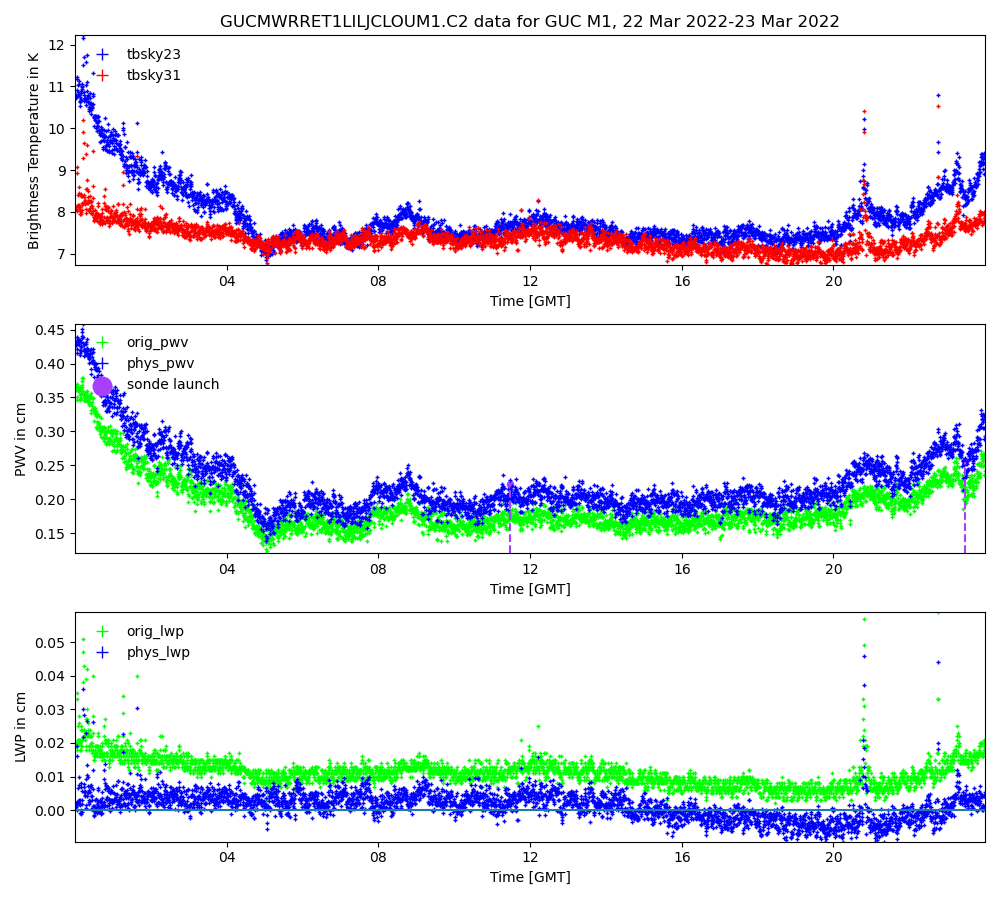Screen dimensions: 1000x900
Task: Click the 0.01 tick on the LWP axis
Action: click(x=50, y=777)
